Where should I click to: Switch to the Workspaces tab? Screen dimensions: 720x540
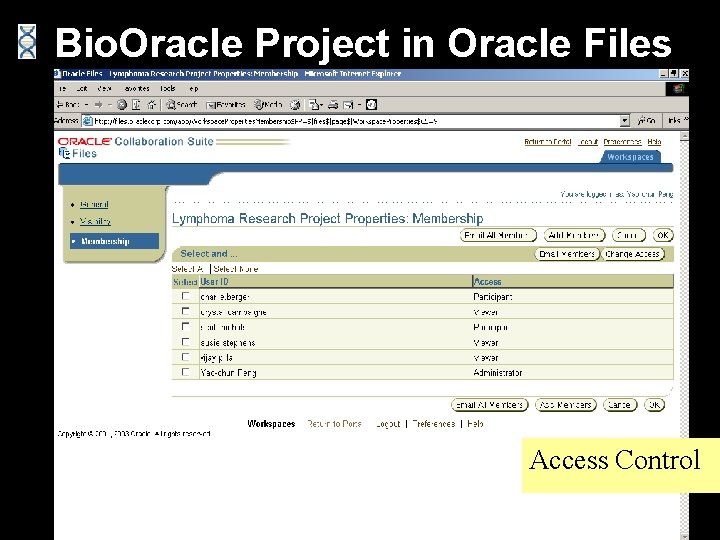tap(630, 157)
